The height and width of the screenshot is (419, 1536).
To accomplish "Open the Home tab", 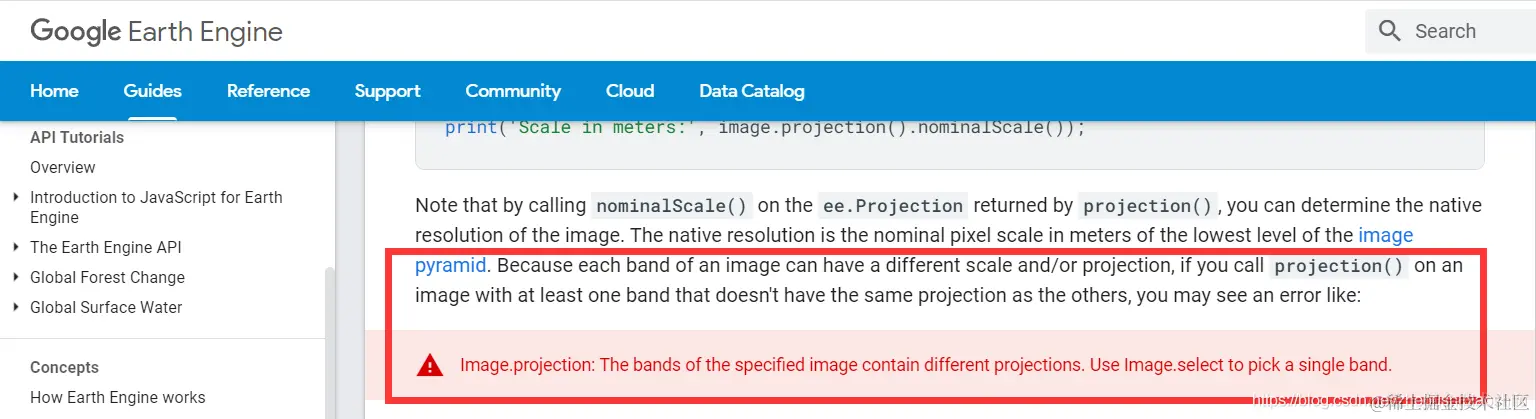I will click(x=54, y=91).
